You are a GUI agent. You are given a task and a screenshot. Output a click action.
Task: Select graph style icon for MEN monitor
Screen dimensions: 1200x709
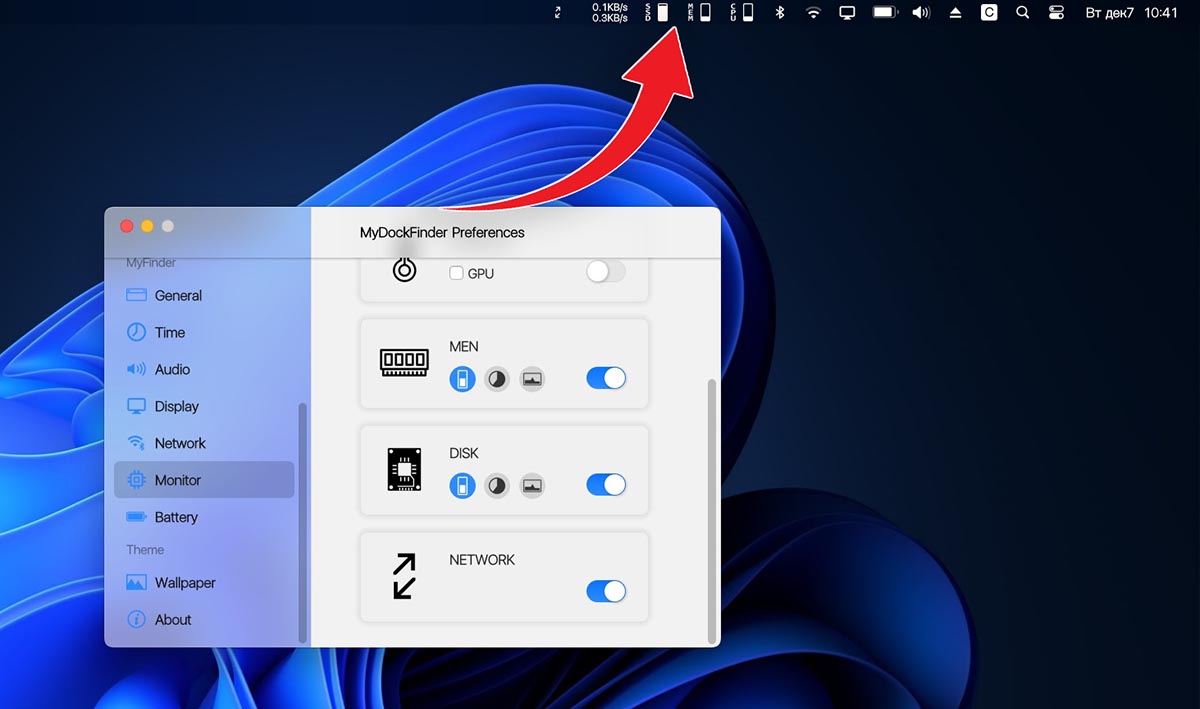point(532,379)
